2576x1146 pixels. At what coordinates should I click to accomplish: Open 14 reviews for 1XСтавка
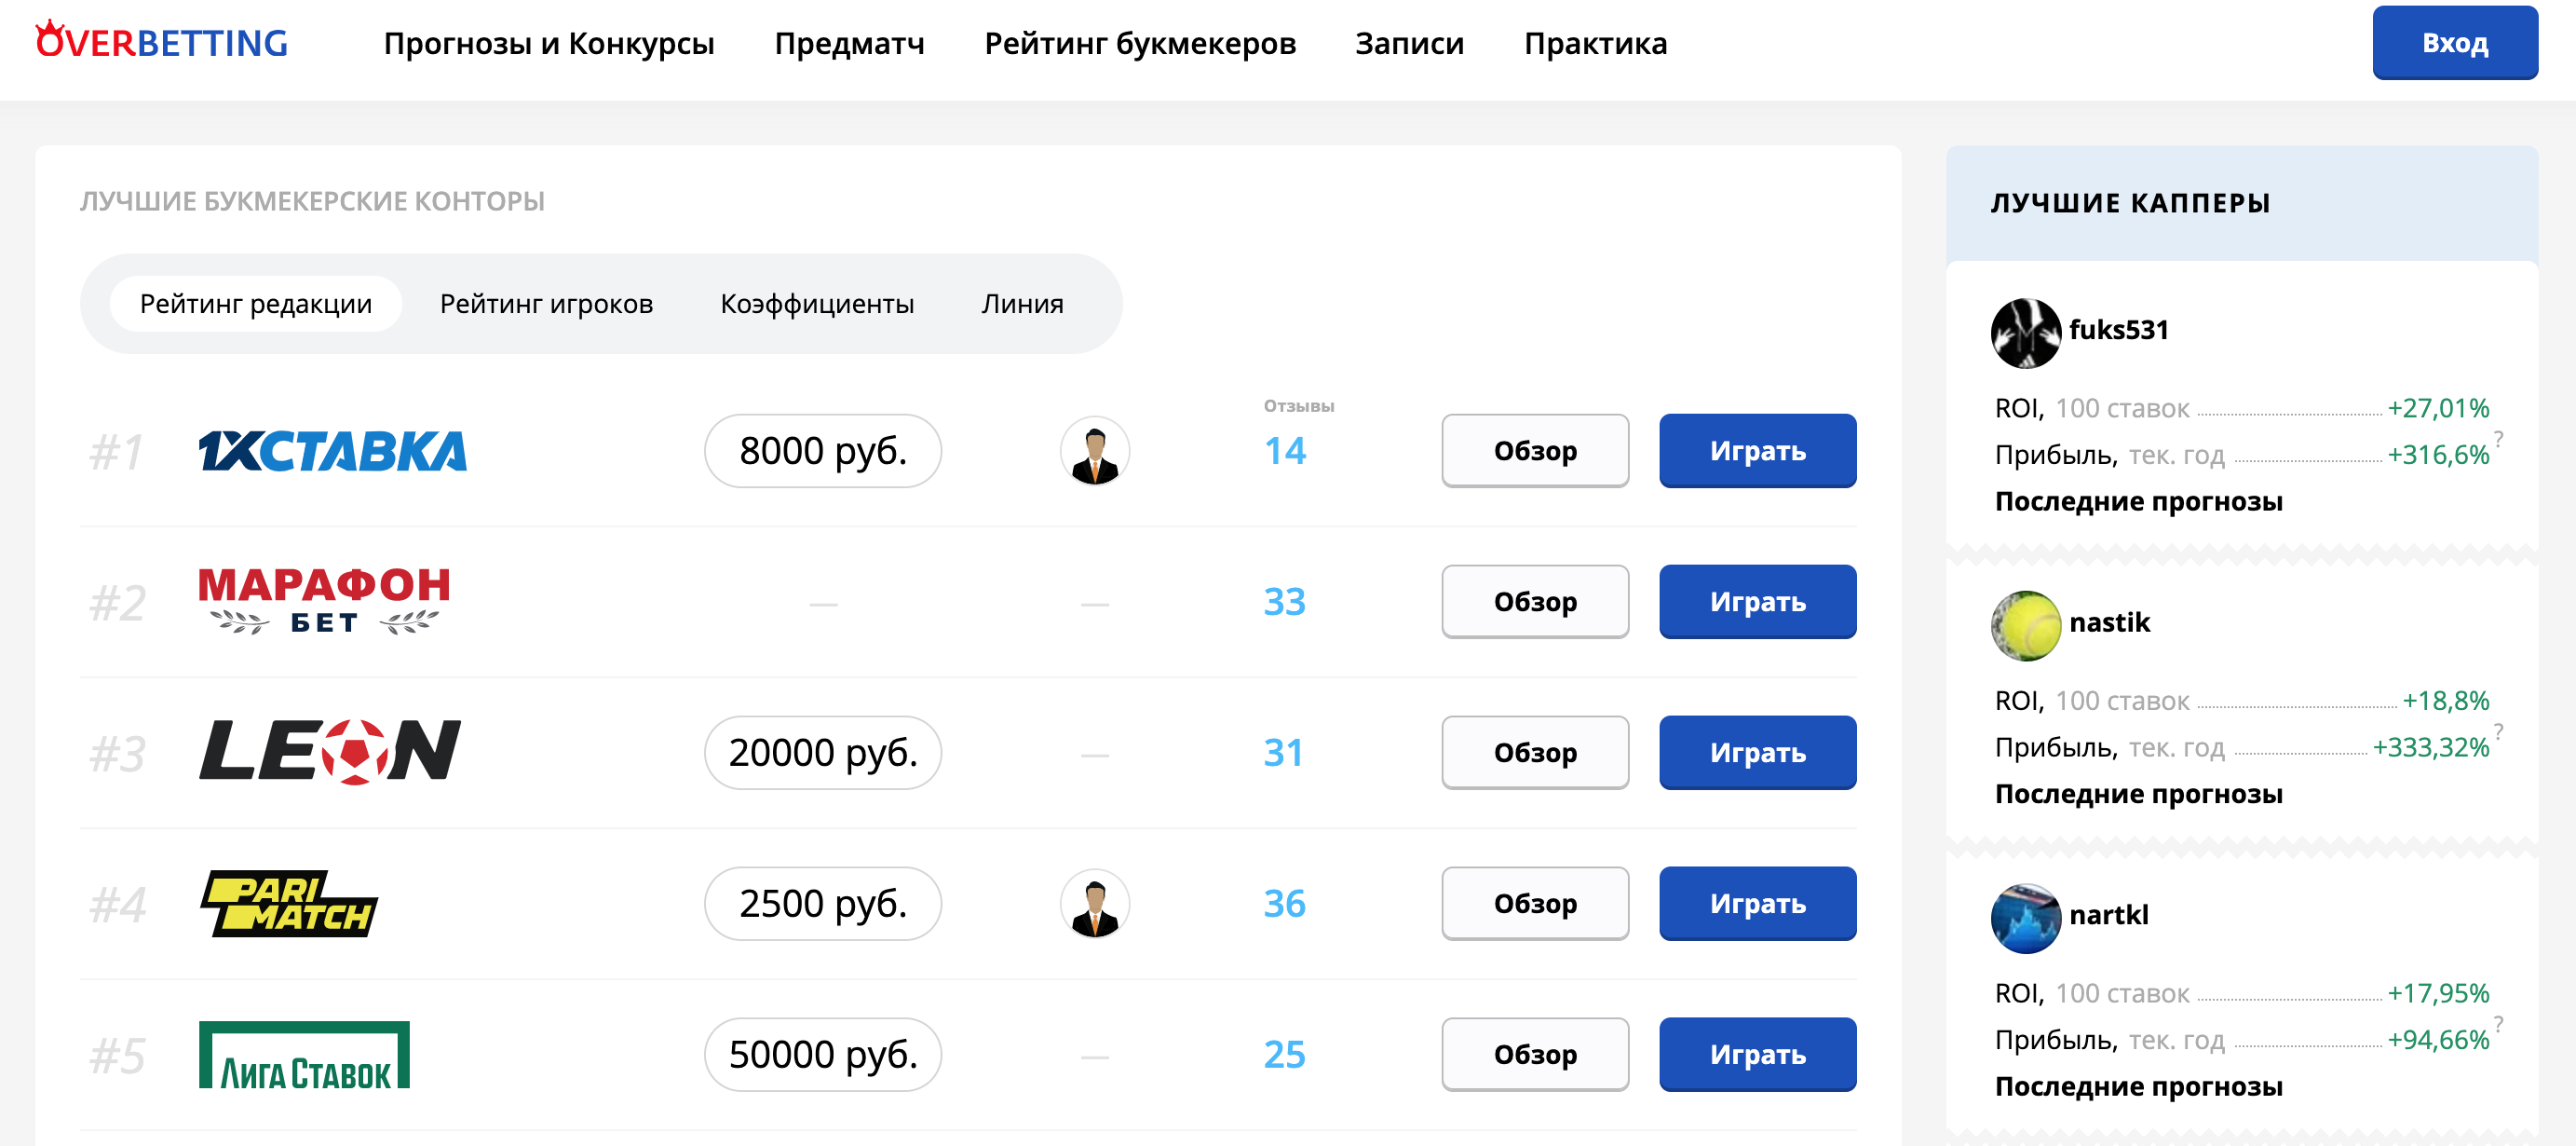click(x=1285, y=451)
